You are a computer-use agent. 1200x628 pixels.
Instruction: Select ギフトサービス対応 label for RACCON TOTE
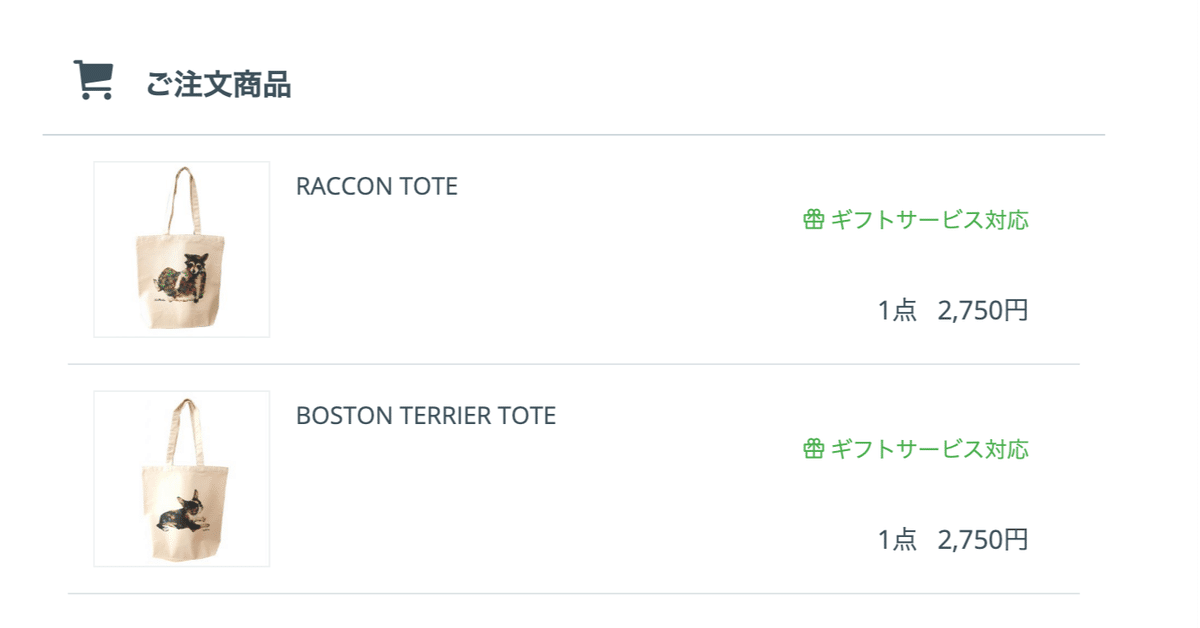929,219
